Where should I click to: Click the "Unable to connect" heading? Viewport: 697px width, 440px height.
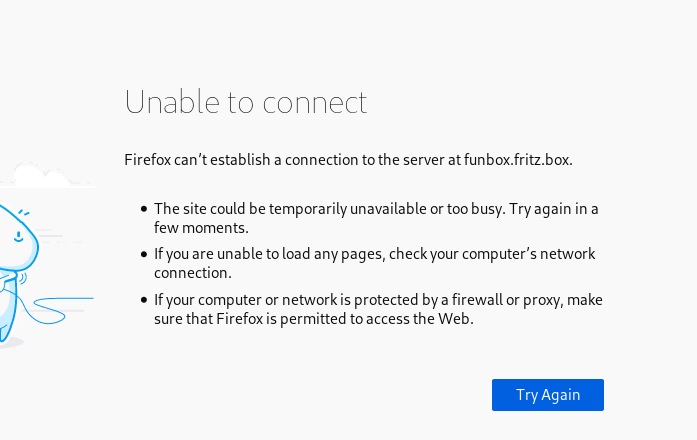(x=245, y=102)
